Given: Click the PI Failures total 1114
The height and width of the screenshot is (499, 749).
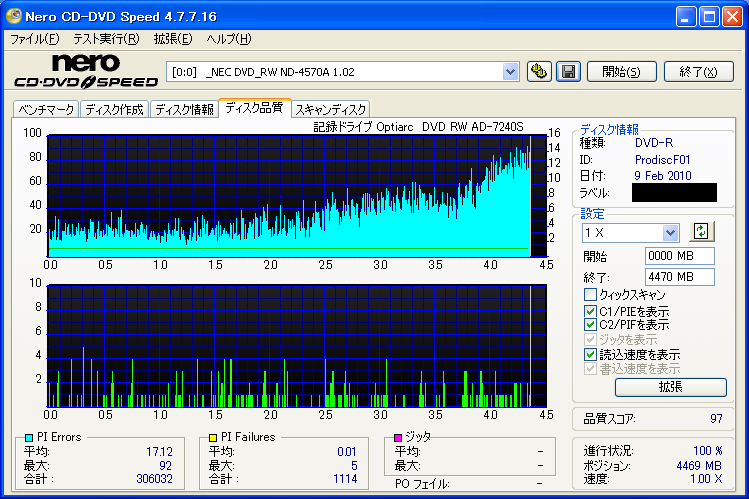Looking at the screenshot, I should (345, 479).
